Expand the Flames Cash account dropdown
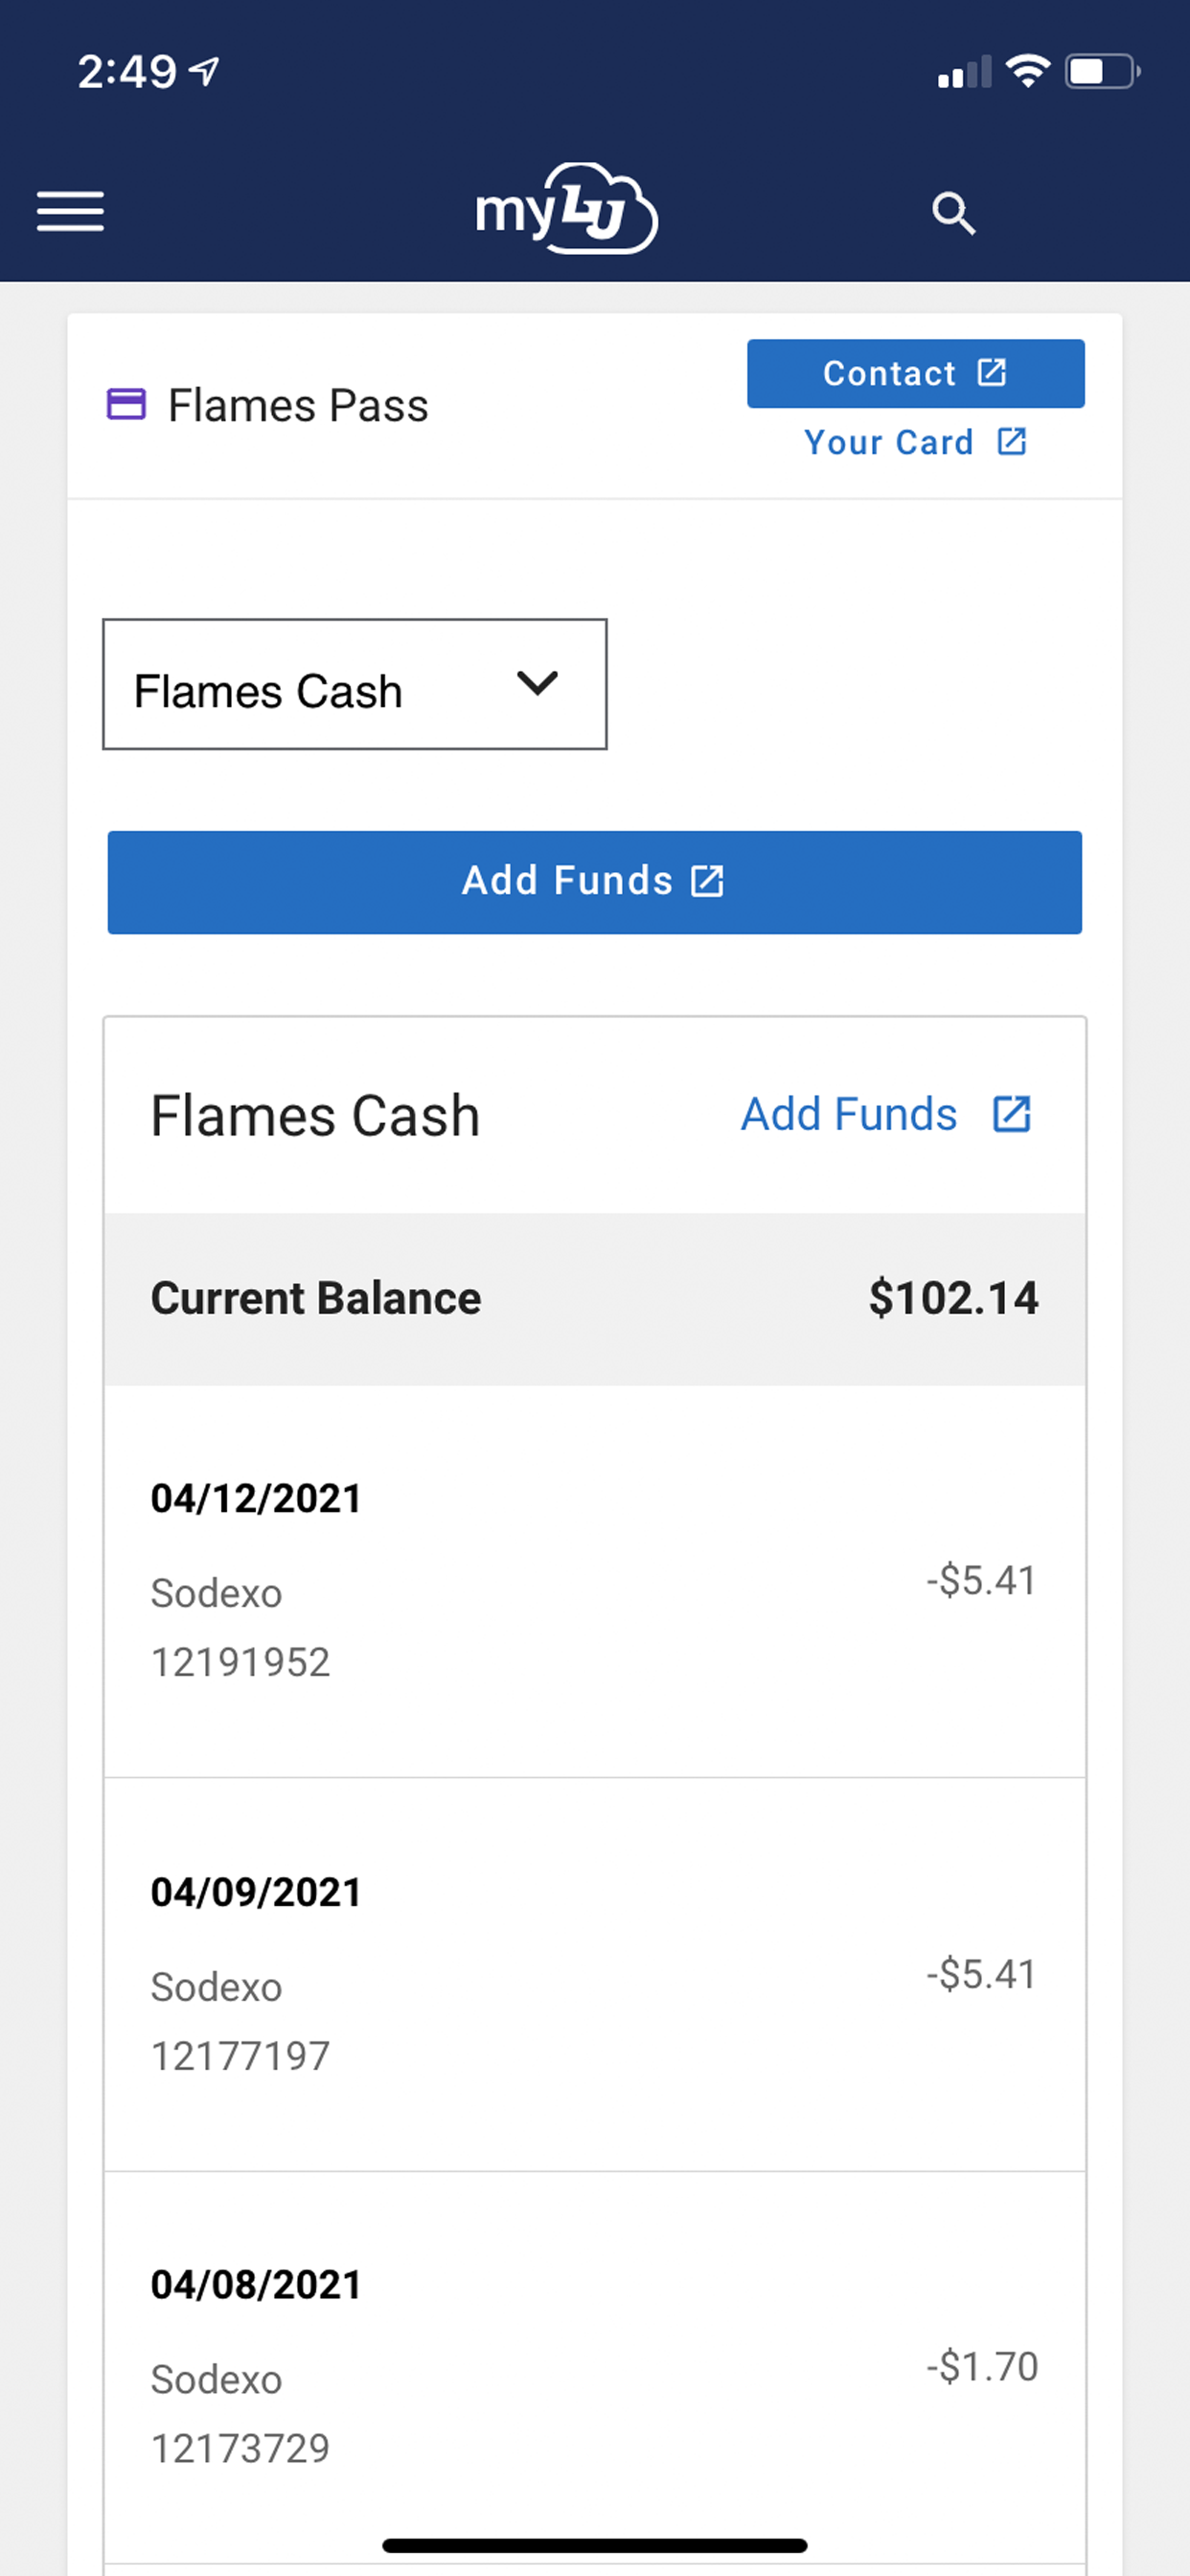This screenshot has height=2576, width=1190. (355, 684)
